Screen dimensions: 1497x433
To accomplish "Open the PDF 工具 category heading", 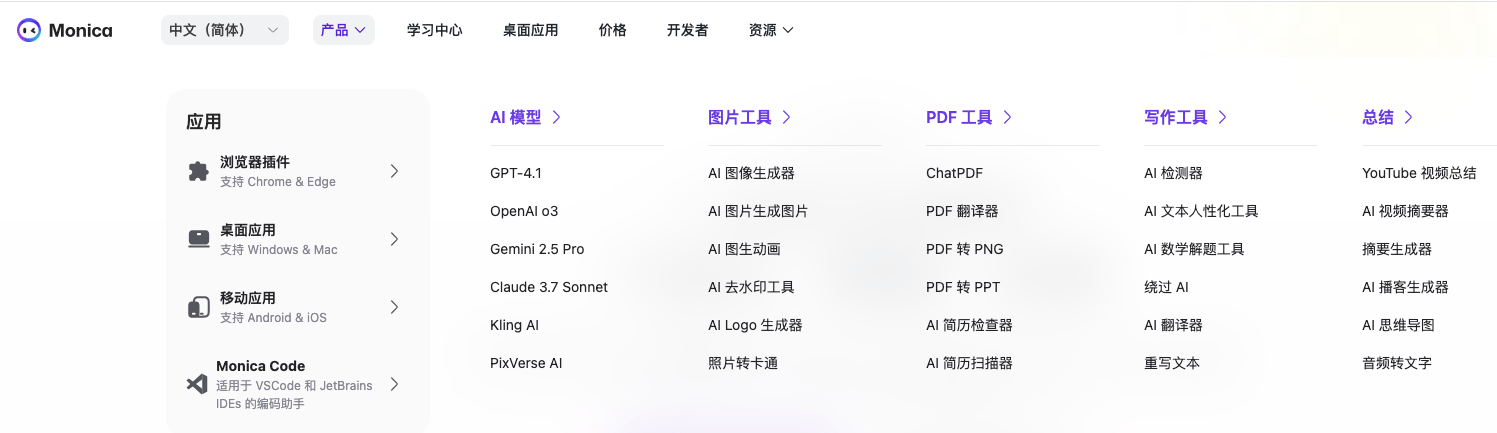I will point(969,117).
